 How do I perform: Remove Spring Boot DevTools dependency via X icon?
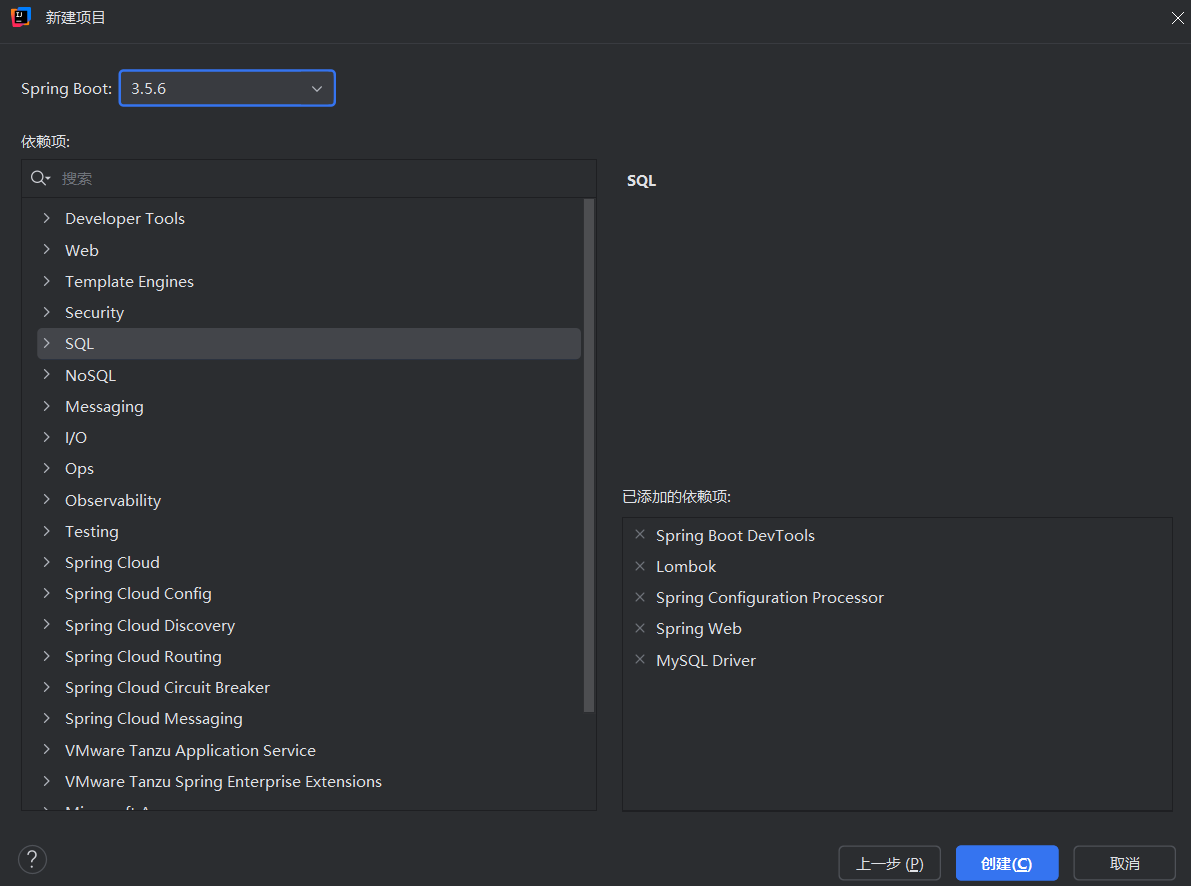tap(640, 535)
